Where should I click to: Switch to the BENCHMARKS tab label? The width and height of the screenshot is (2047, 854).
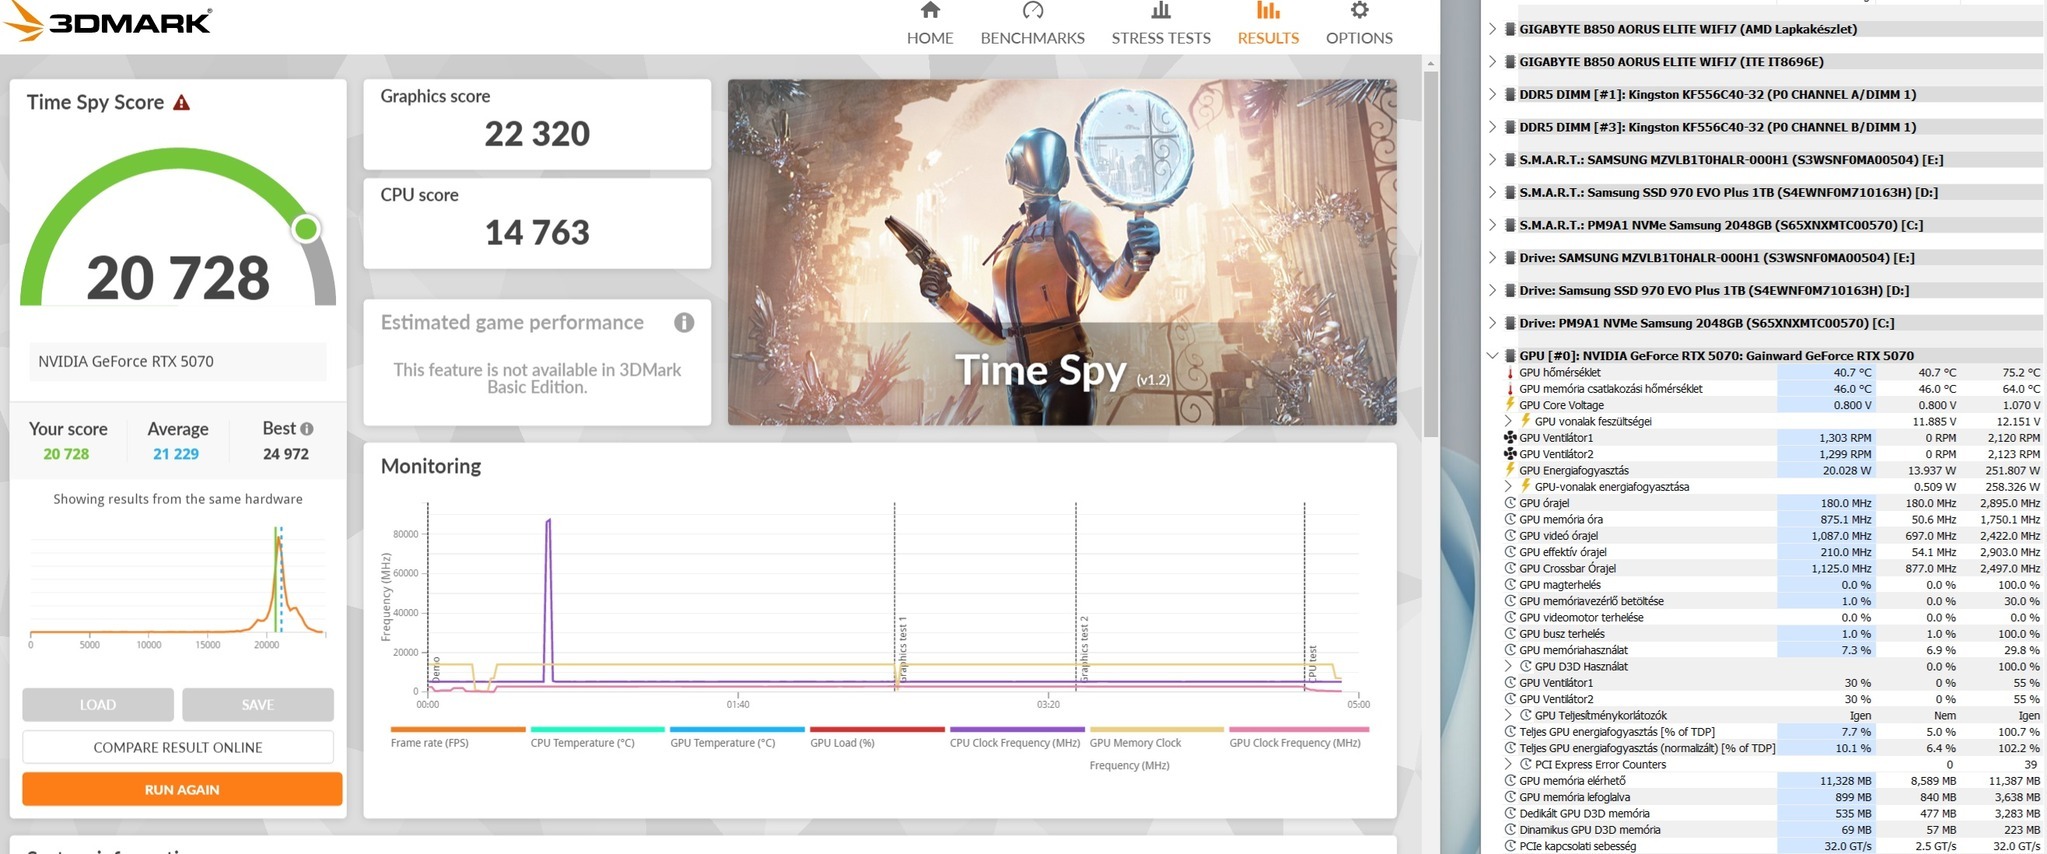(1033, 38)
